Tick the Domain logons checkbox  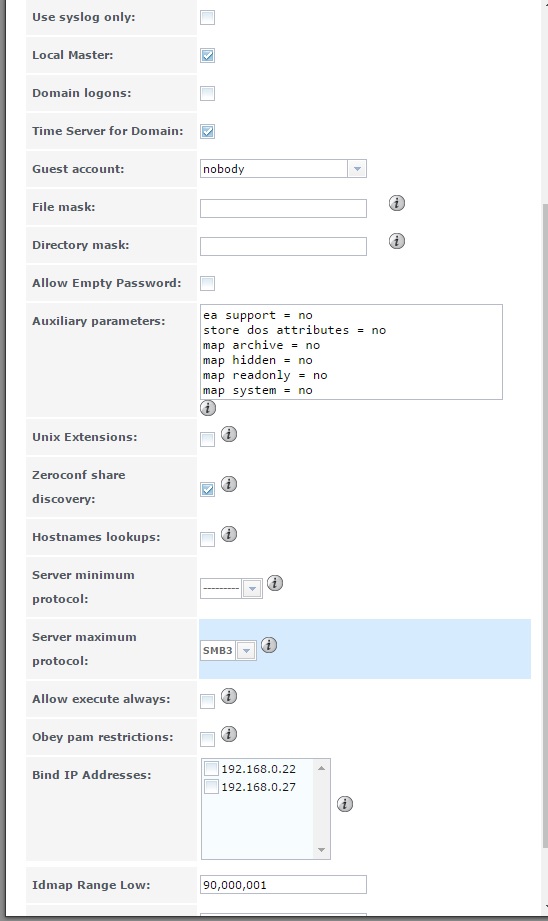click(207, 93)
